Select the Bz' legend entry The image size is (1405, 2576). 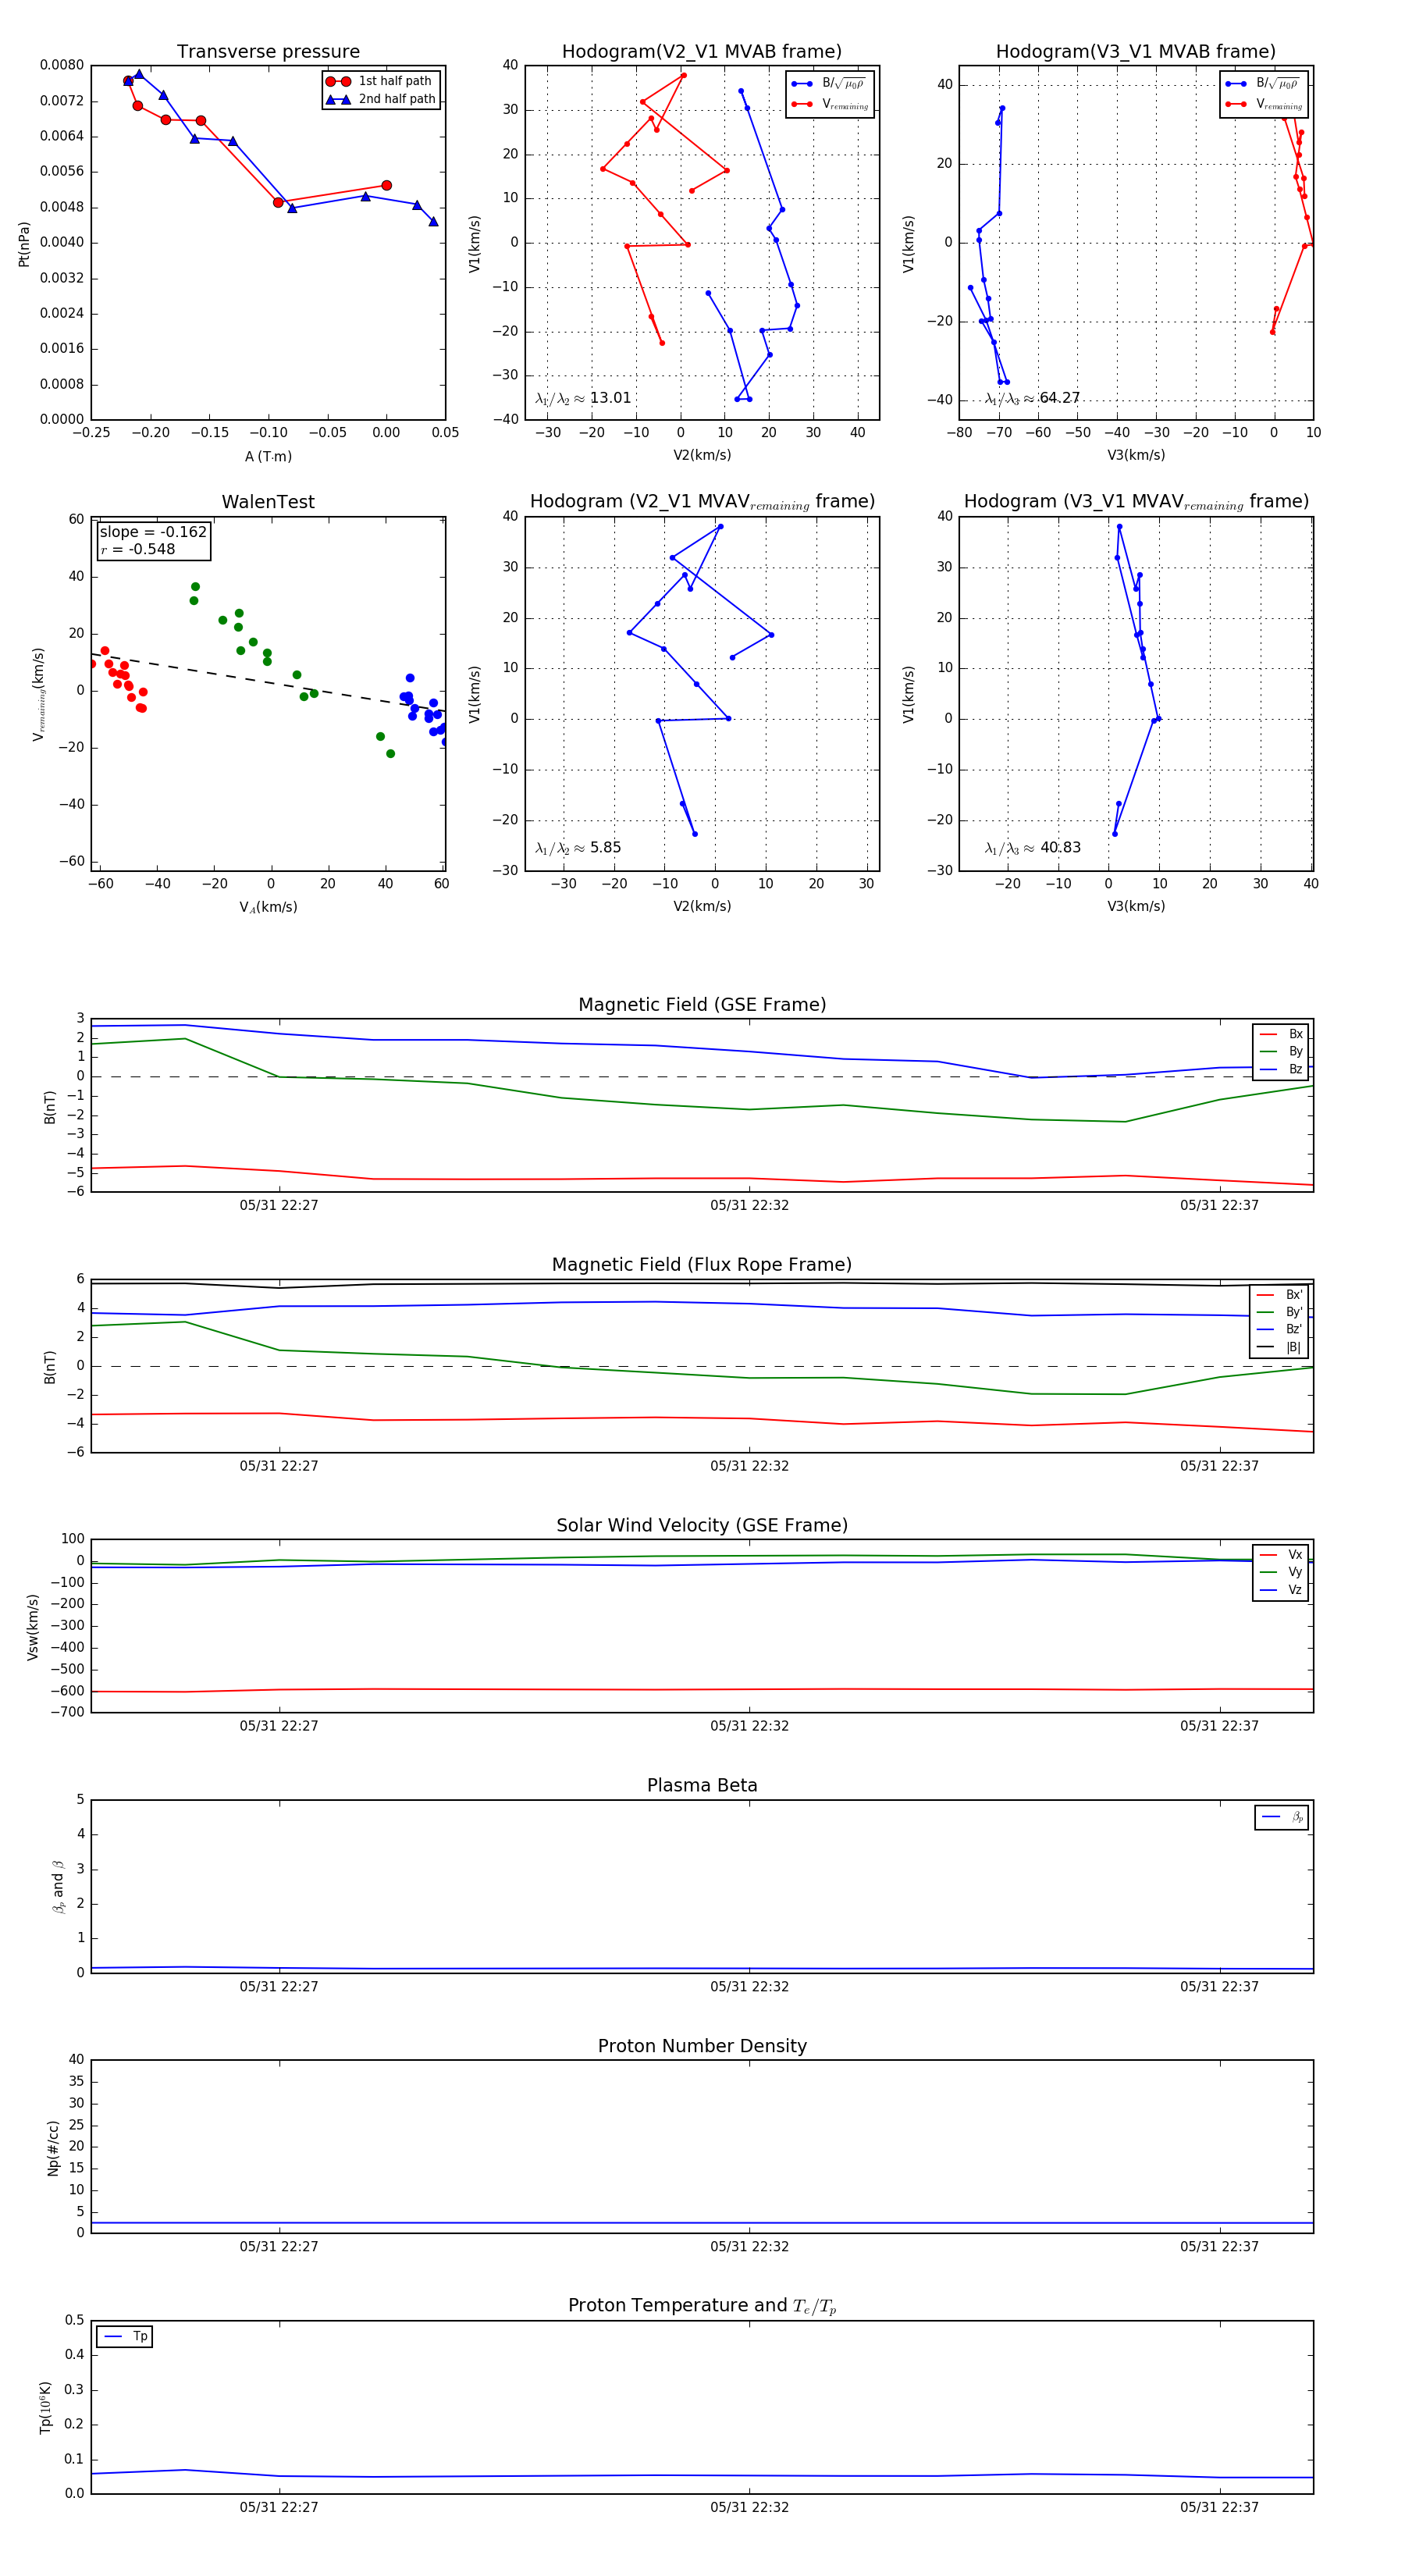(1280, 1329)
